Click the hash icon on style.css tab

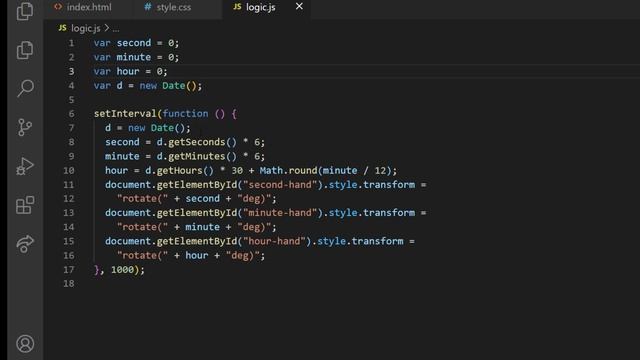147,7
